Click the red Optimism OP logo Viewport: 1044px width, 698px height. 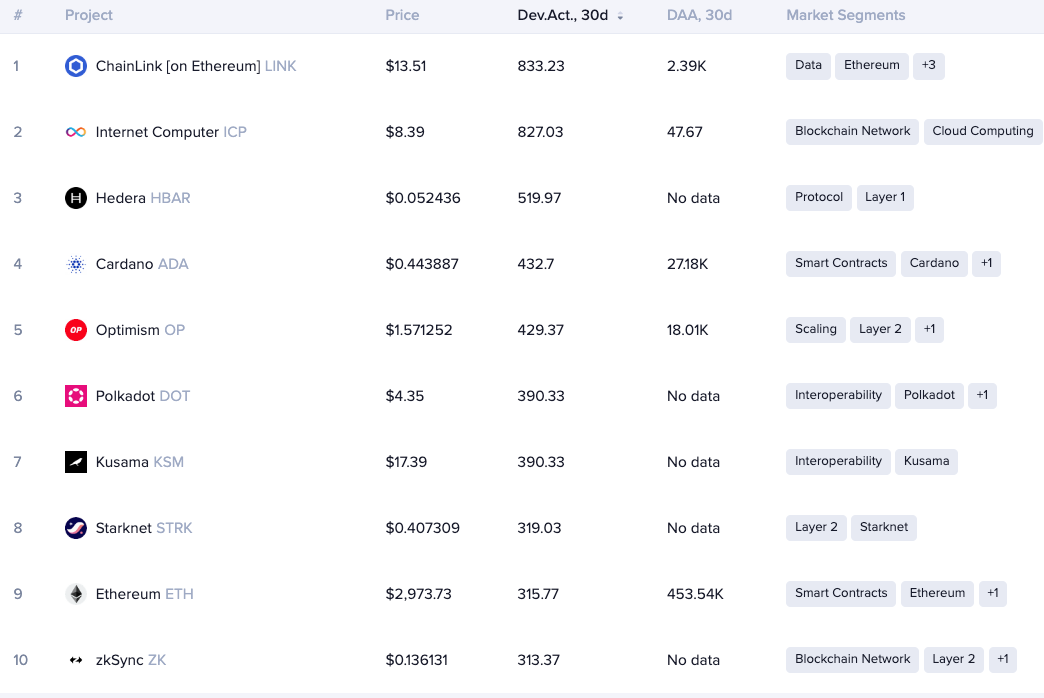pyautogui.click(x=76, y=330)
